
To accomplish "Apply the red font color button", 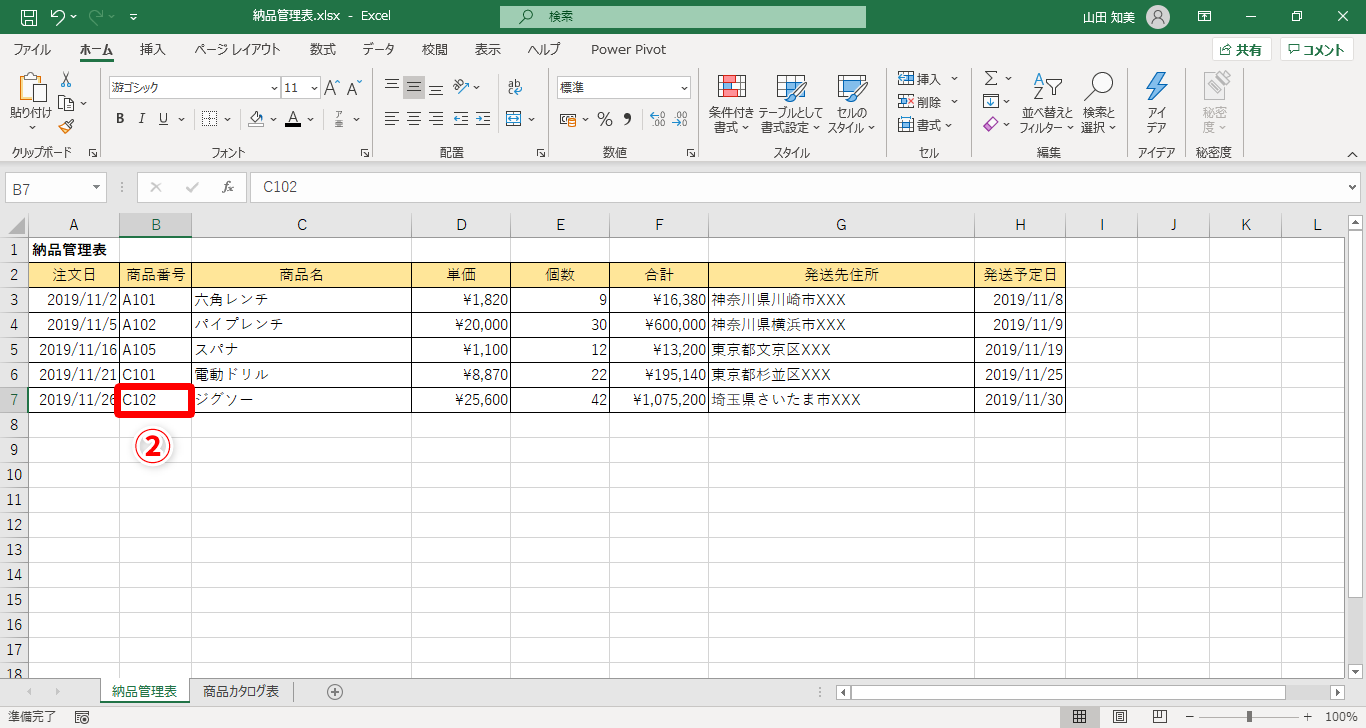I will click(293, 119).
